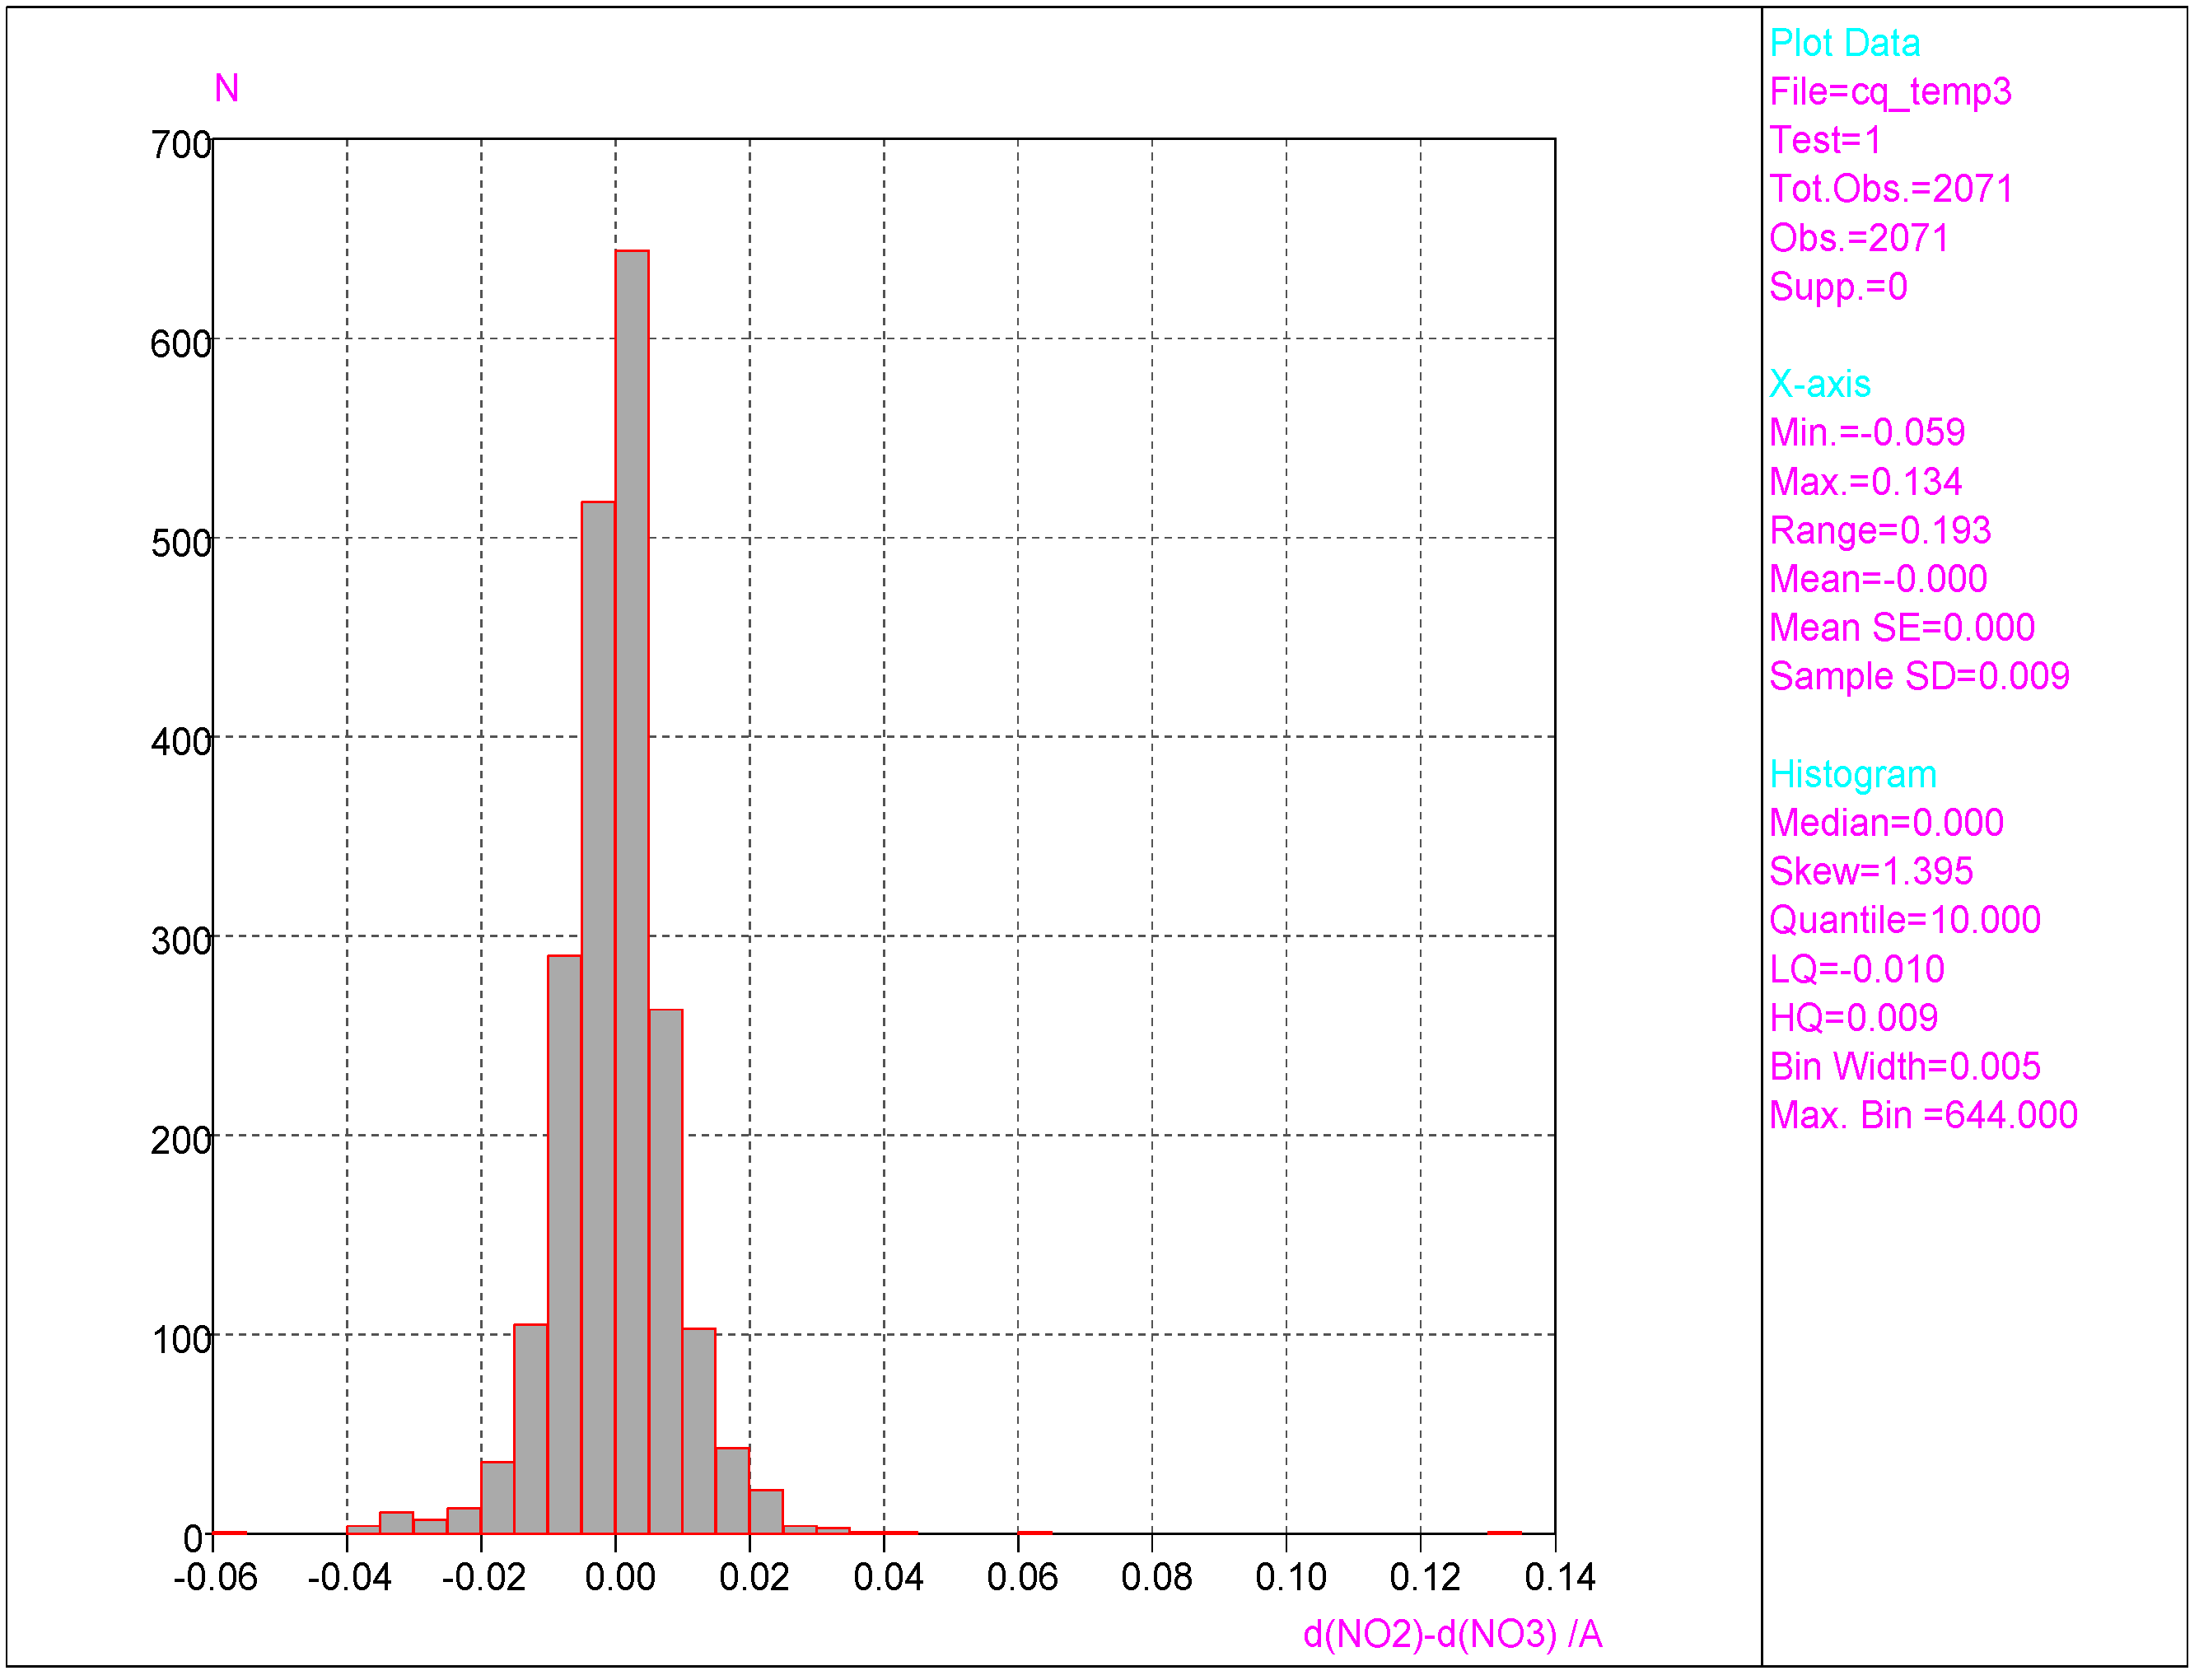The image size is (2199, 1680).
Task: Click the X-axis section heading
Action: coord(1820,384)
